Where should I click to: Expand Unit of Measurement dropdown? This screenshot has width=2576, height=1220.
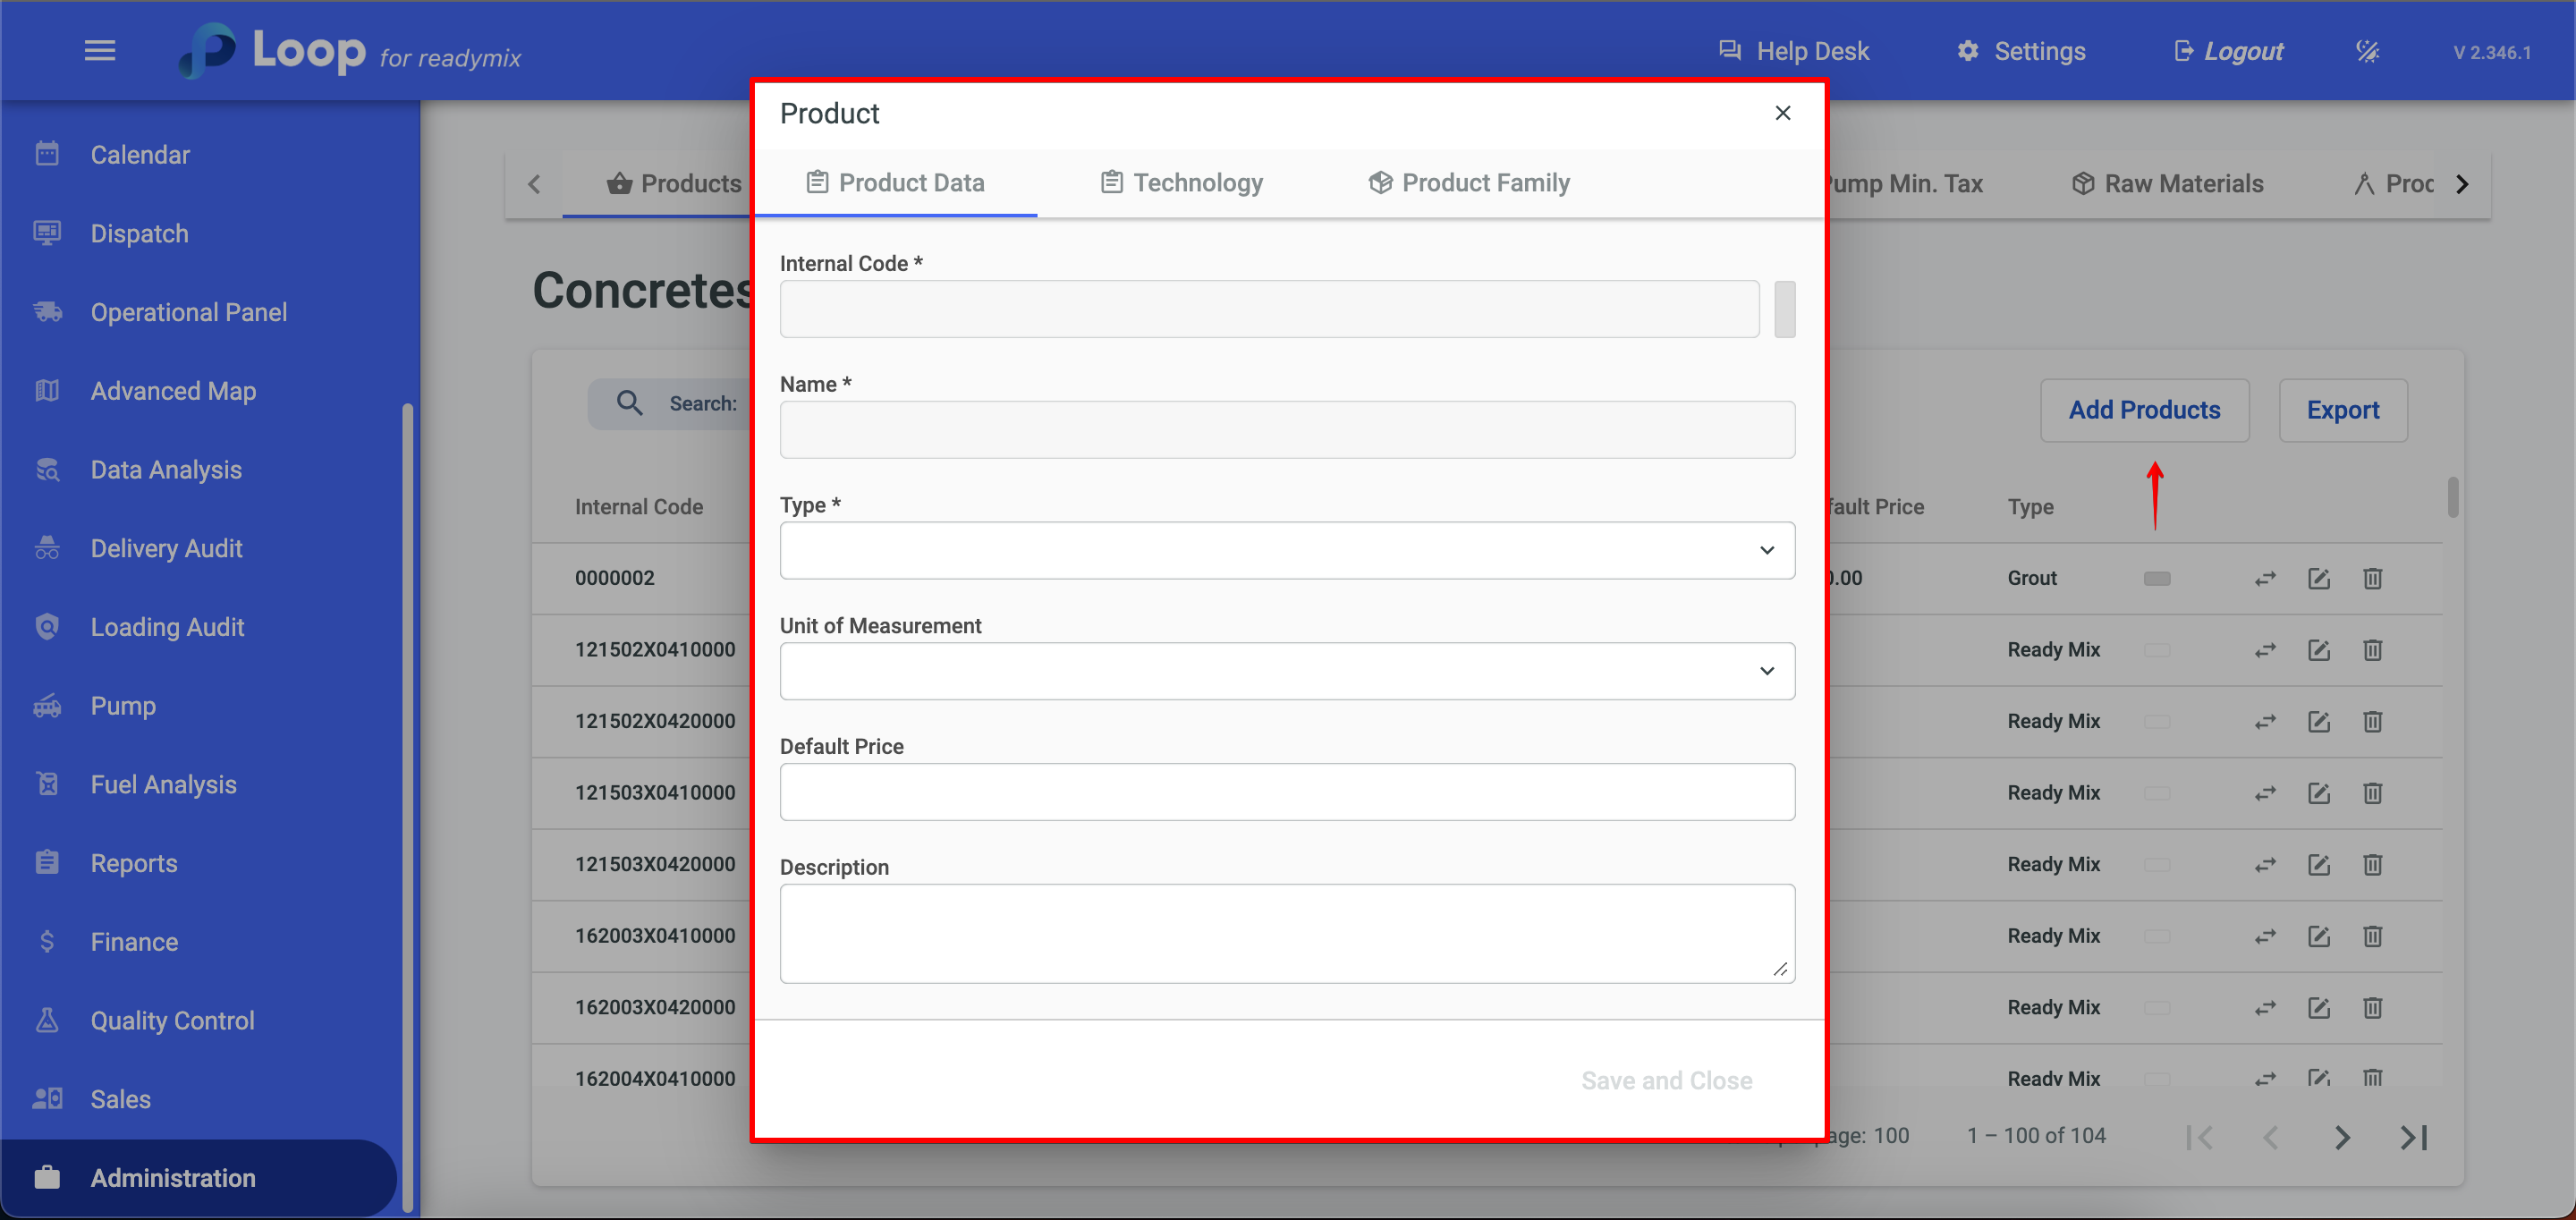pos(1286,671)
